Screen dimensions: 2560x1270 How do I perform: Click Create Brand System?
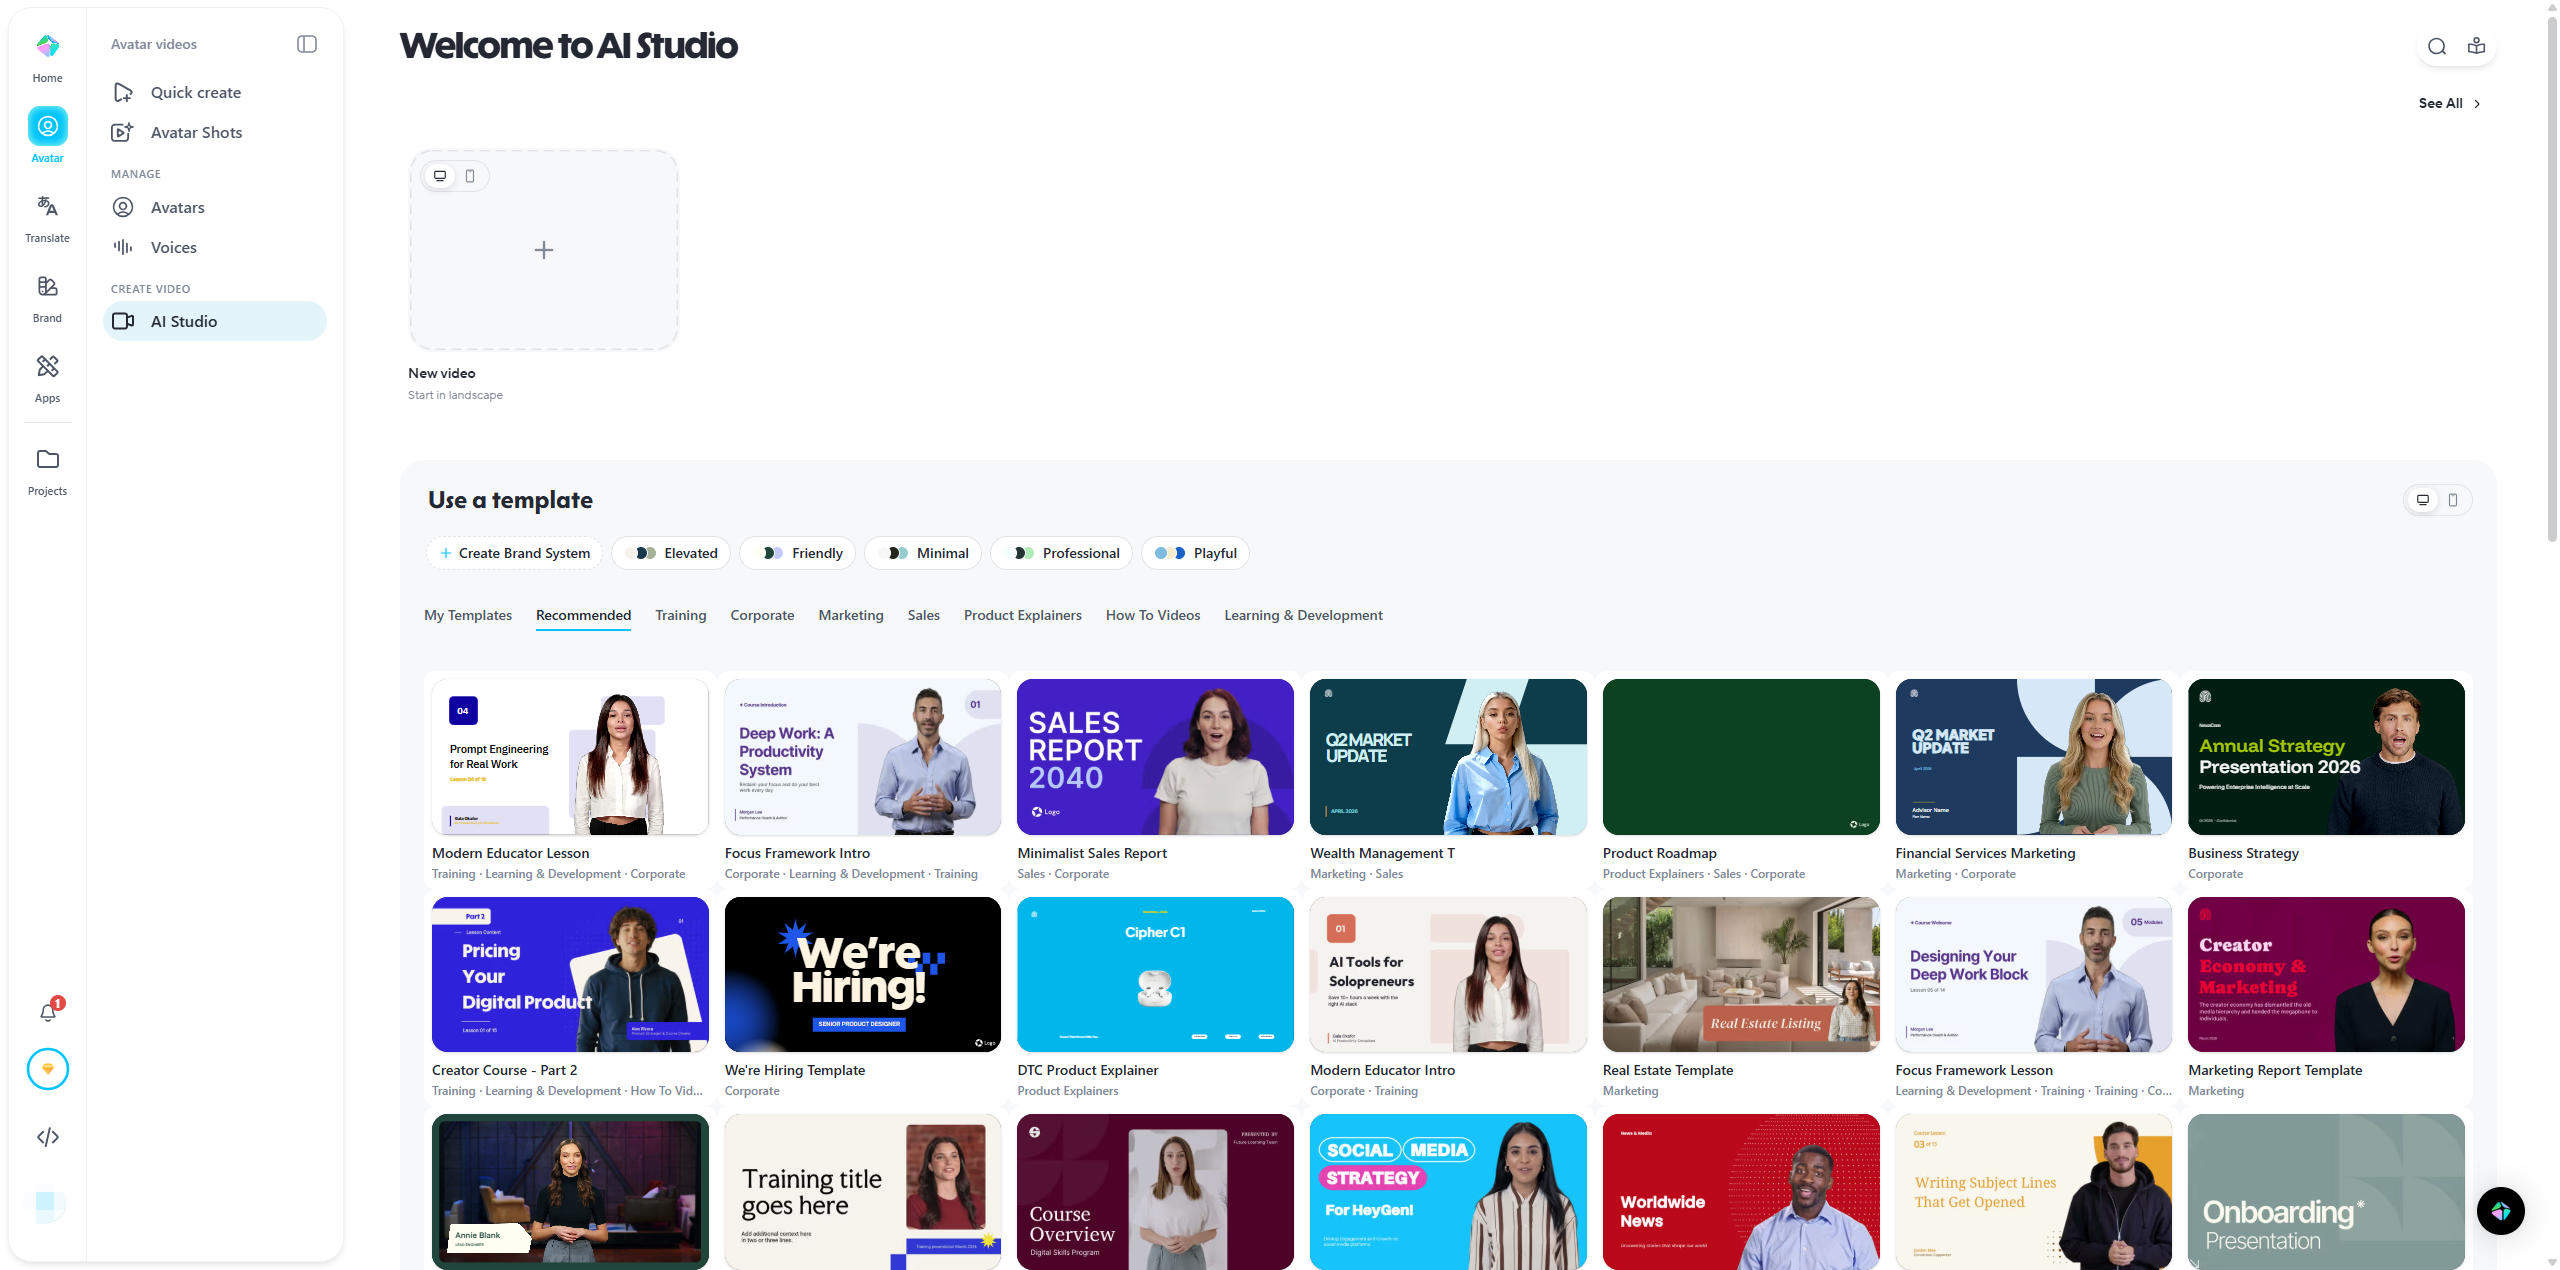point(515,553)
